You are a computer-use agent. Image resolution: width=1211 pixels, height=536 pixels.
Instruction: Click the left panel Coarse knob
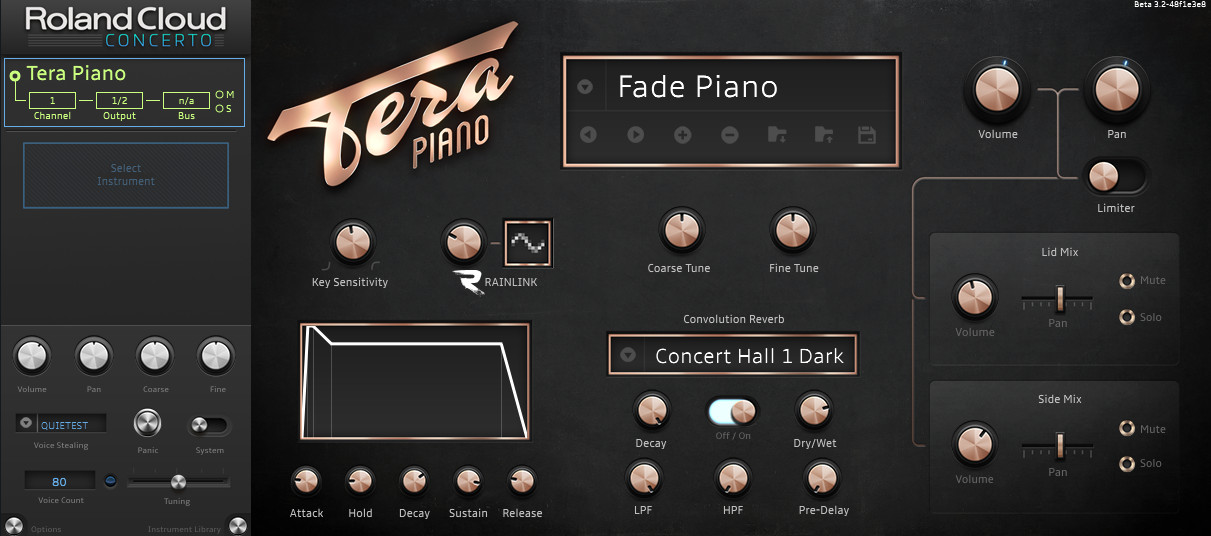tap(155, 355)
